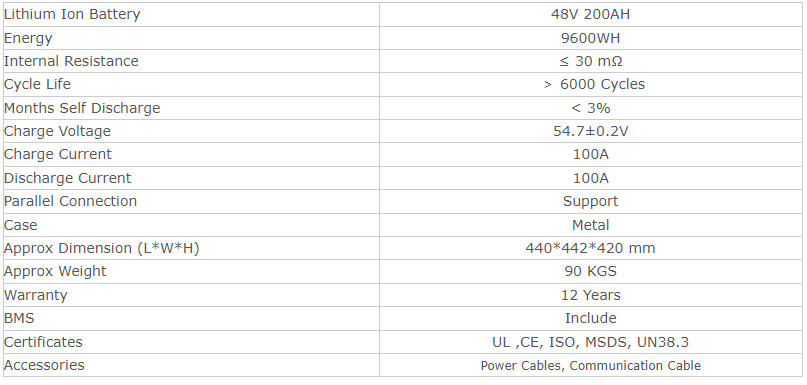The width and height of the screenshot is (807, 385).
Task: Click the Discharge Current label
Action: (67, 178)
